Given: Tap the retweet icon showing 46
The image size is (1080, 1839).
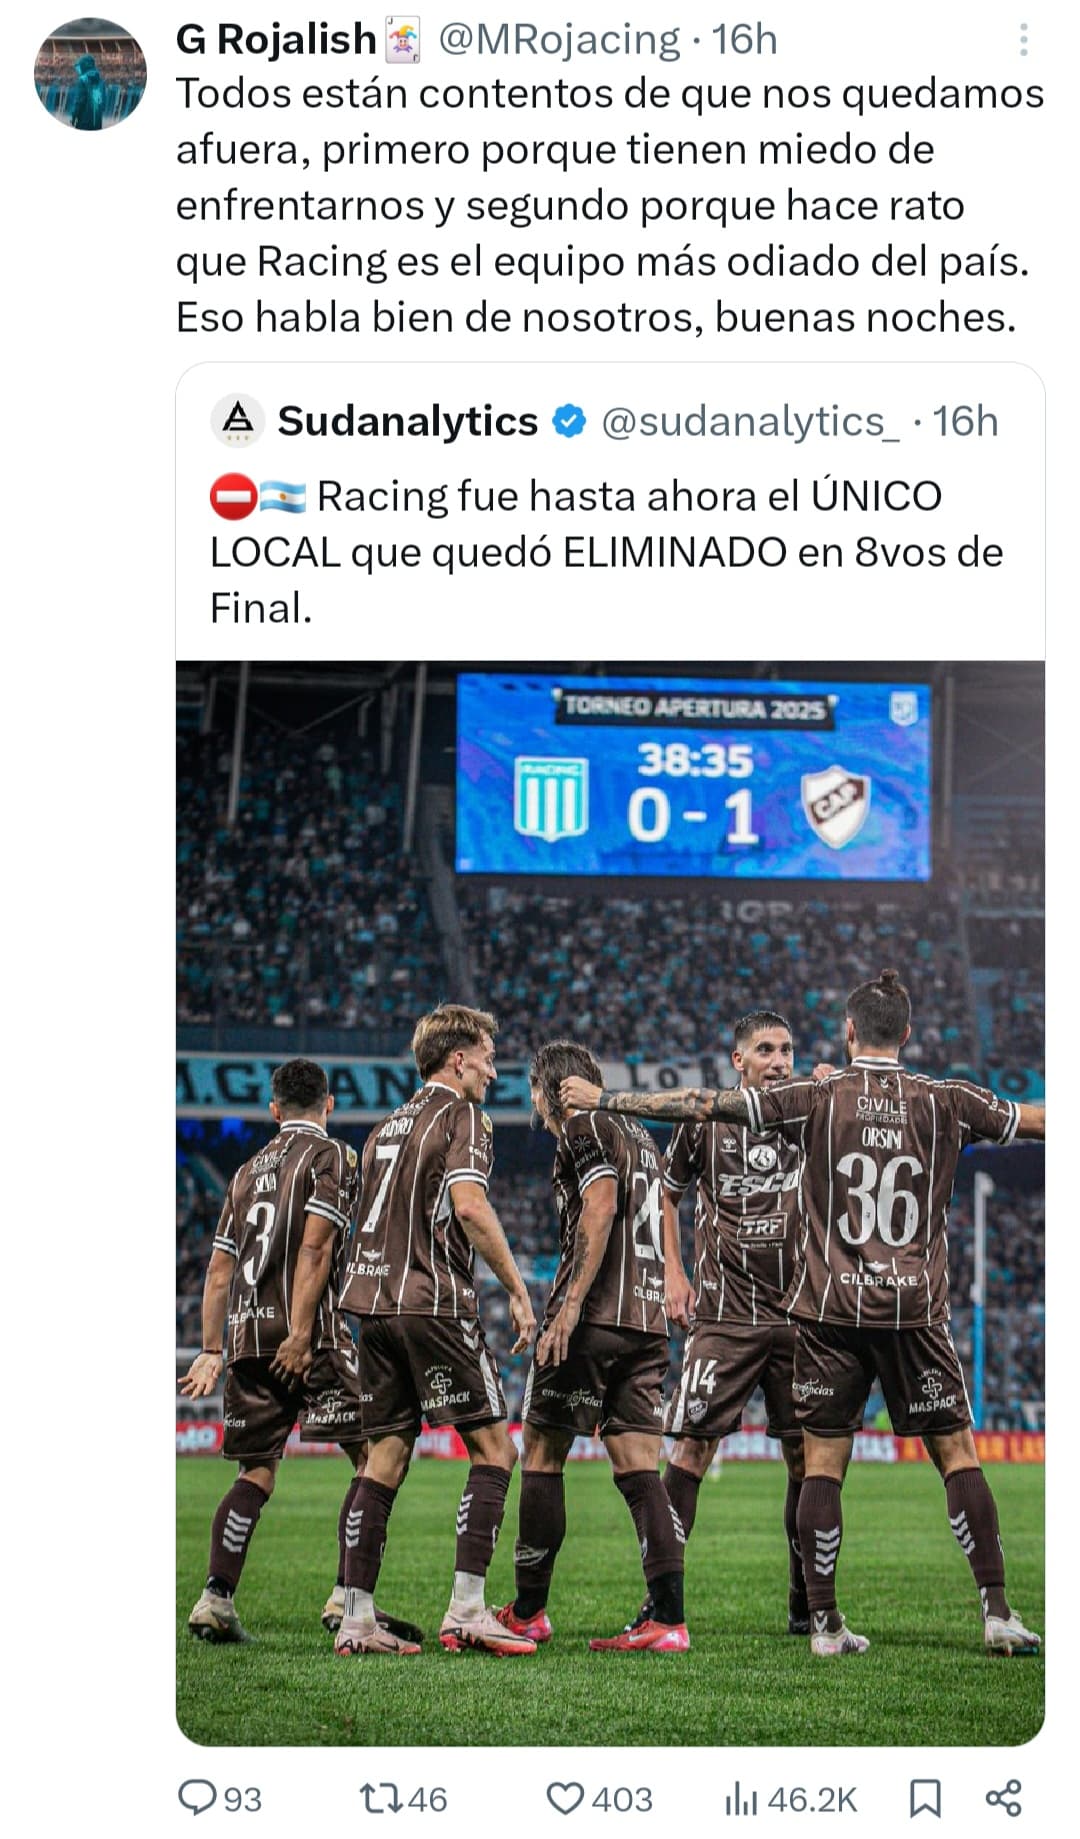Looking at the screenshot, I should point(380,1798).
